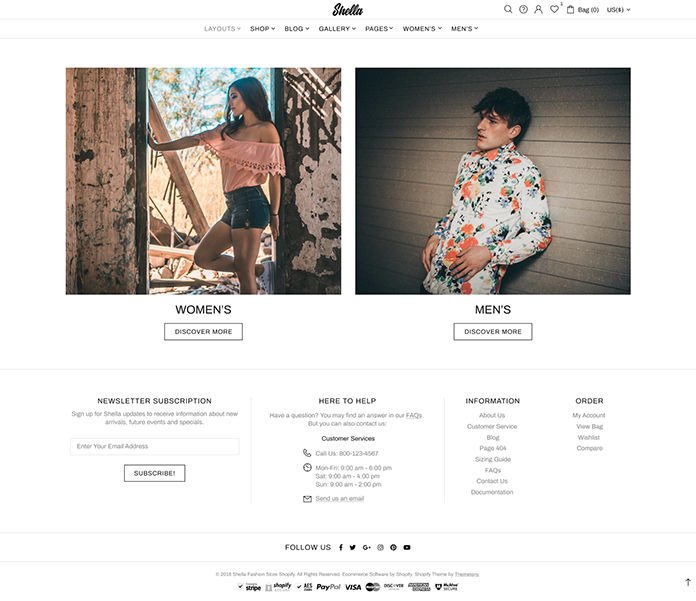Open the search magnifier icon
This screenshot has width=696, height=601.
pyautogui.click(x=508, y=9)
